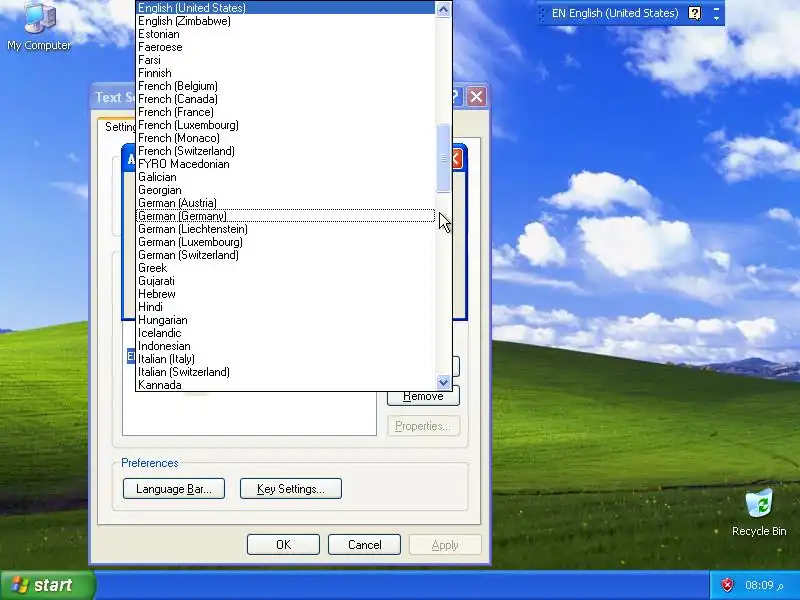Screen dimensions: 800x600
Task: Select German (Liechtenstein) in the list
Action: [286, 229]
